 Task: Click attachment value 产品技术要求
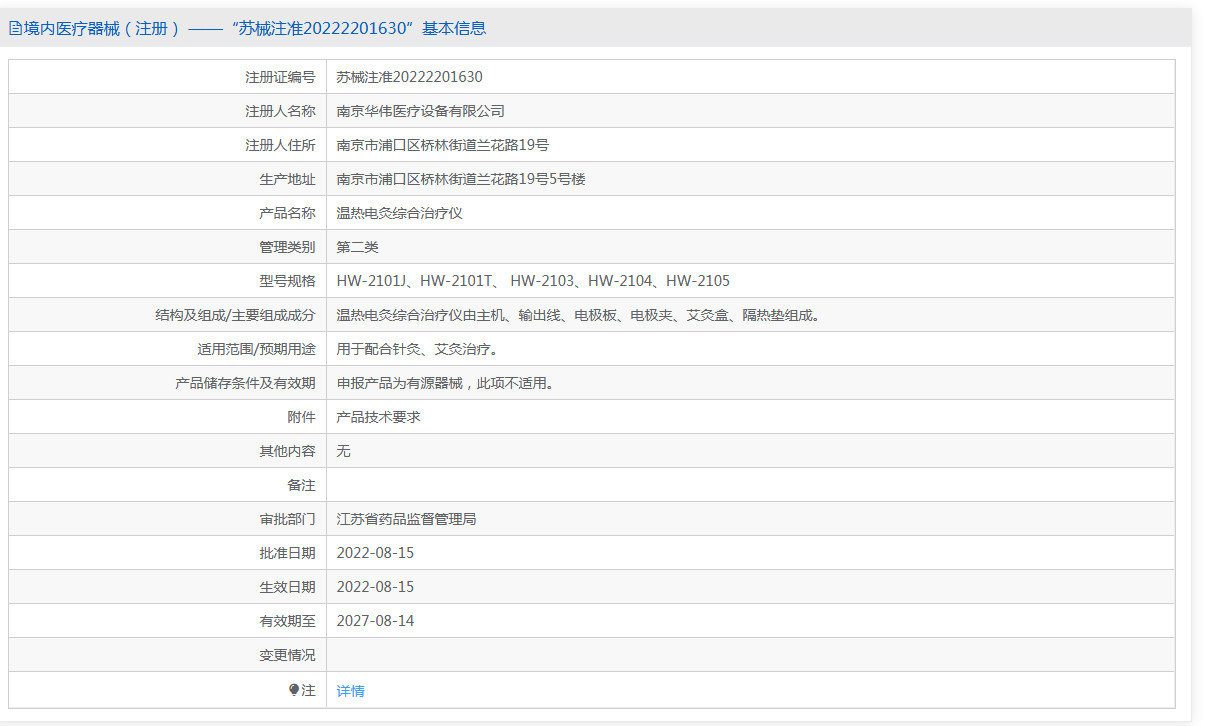tap(379, 417)
